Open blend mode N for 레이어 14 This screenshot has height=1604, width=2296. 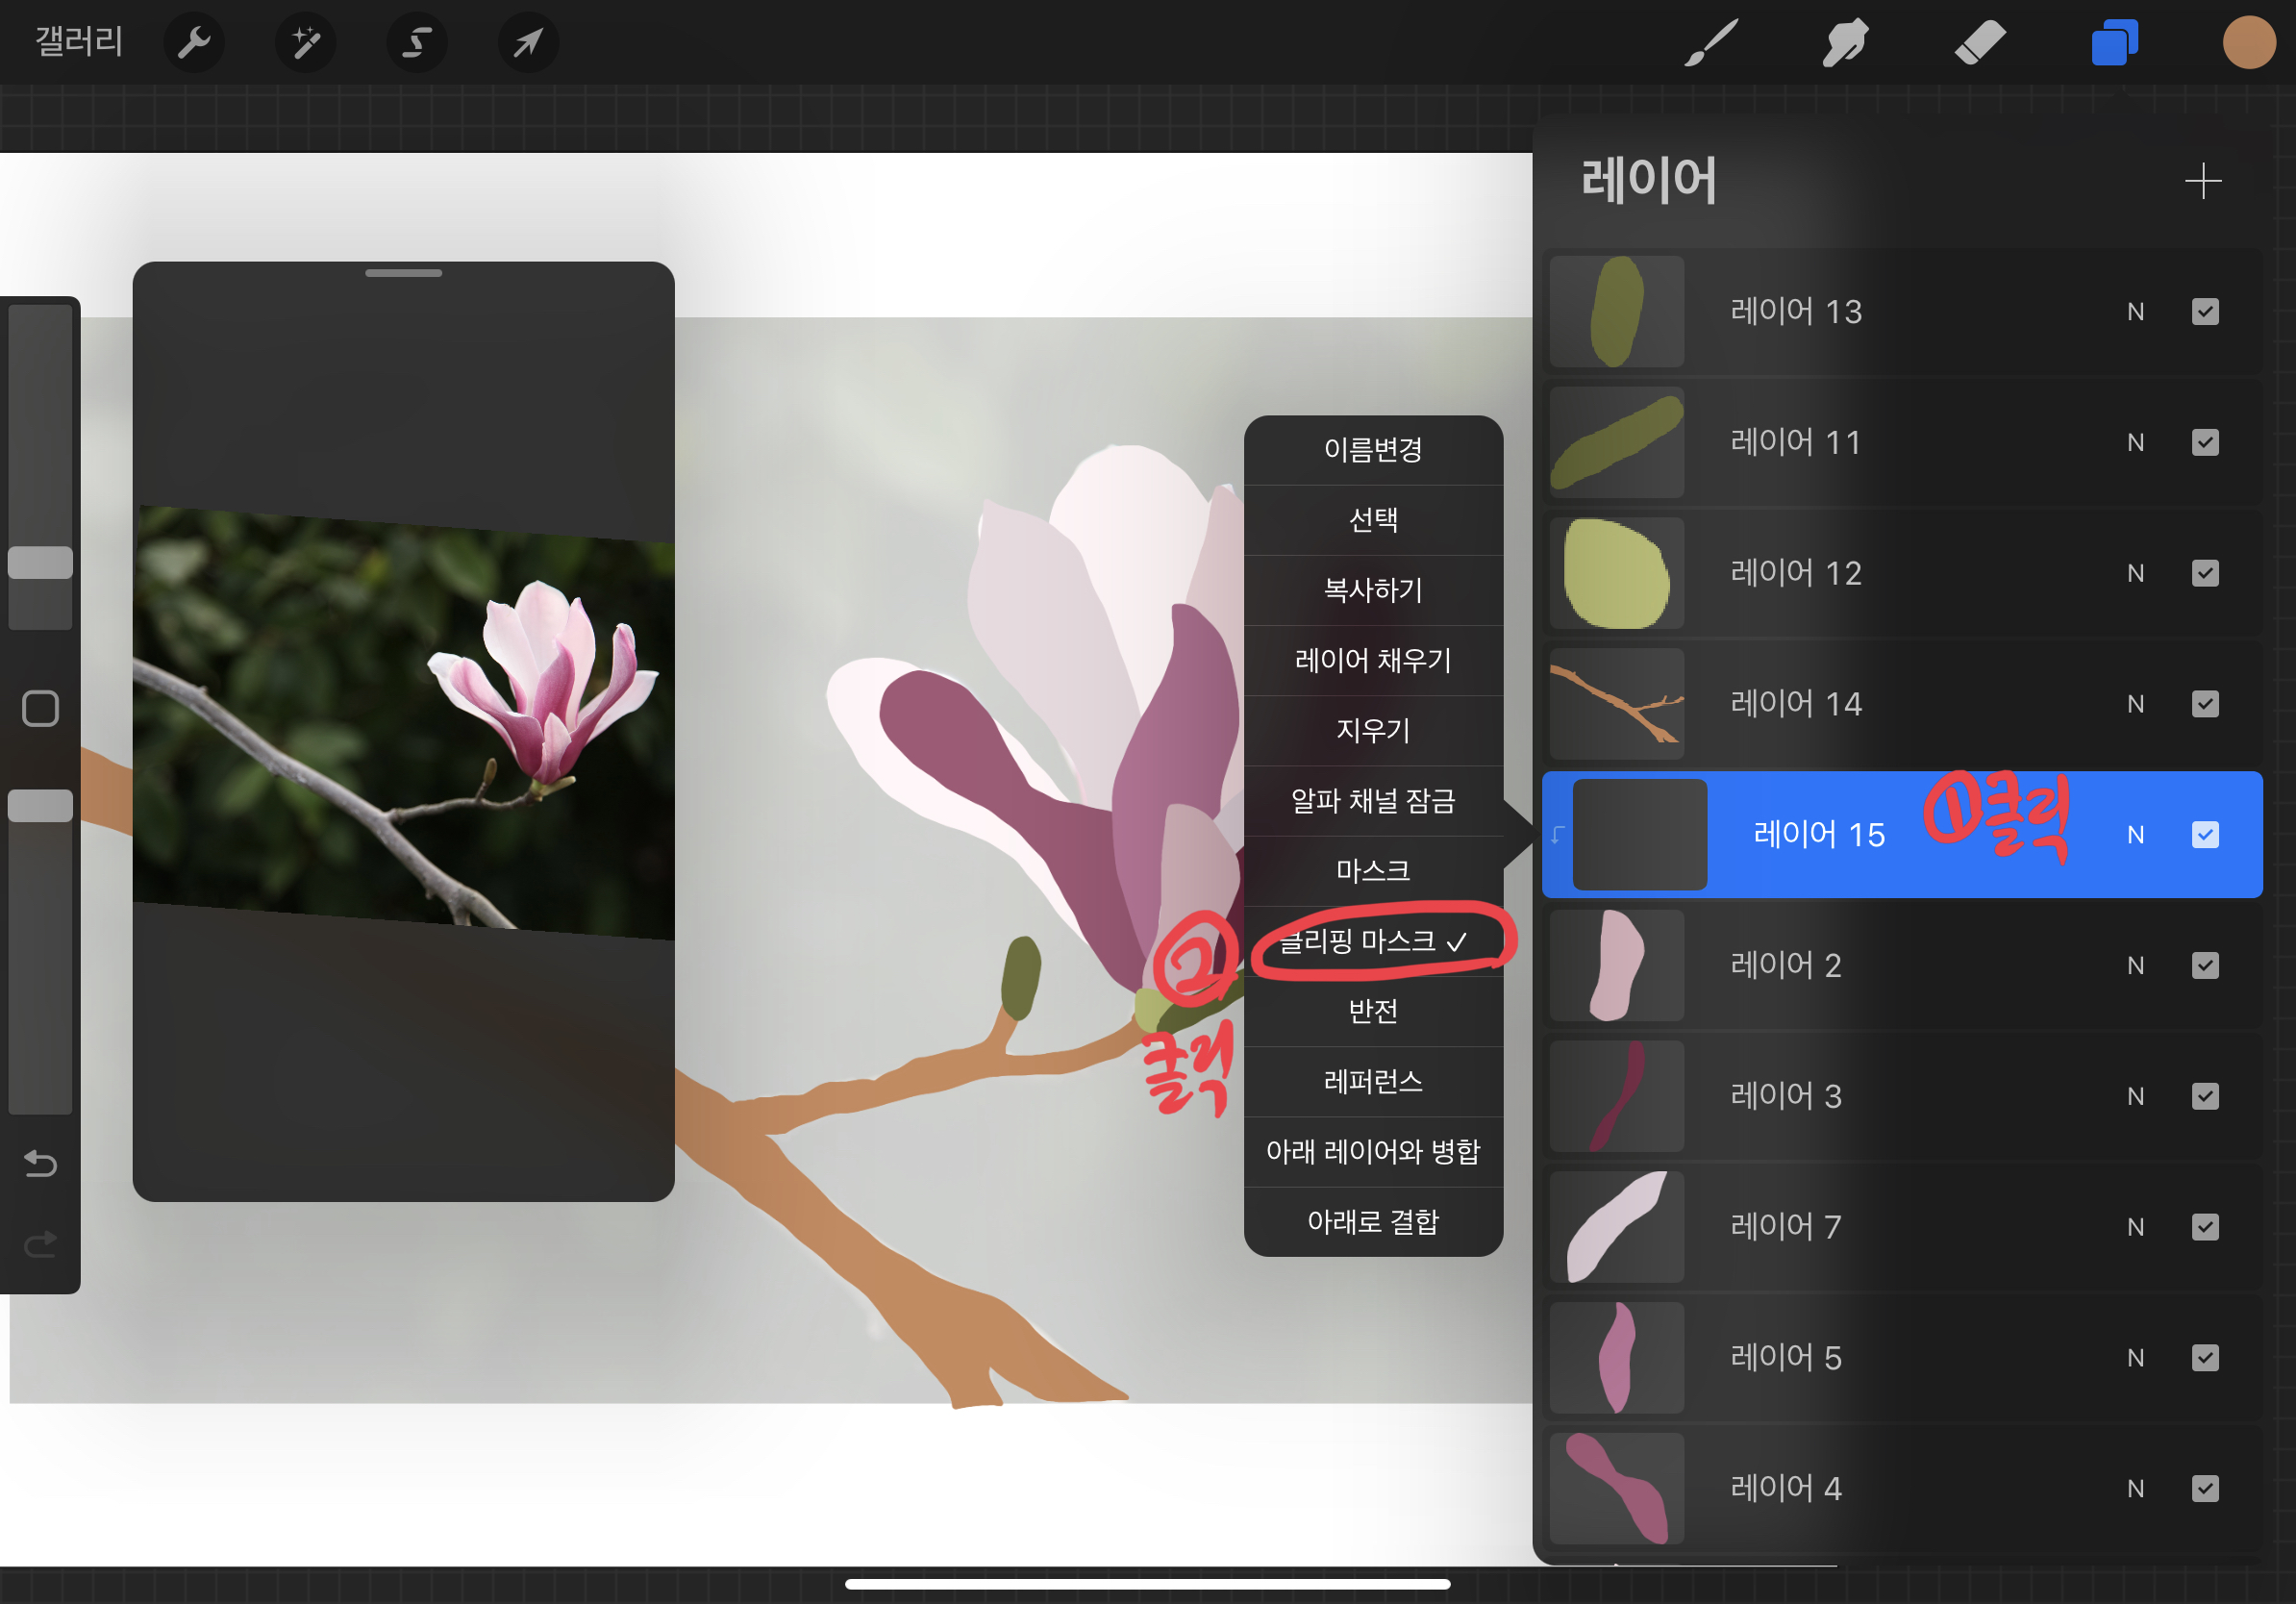(x=2135, y=704)
